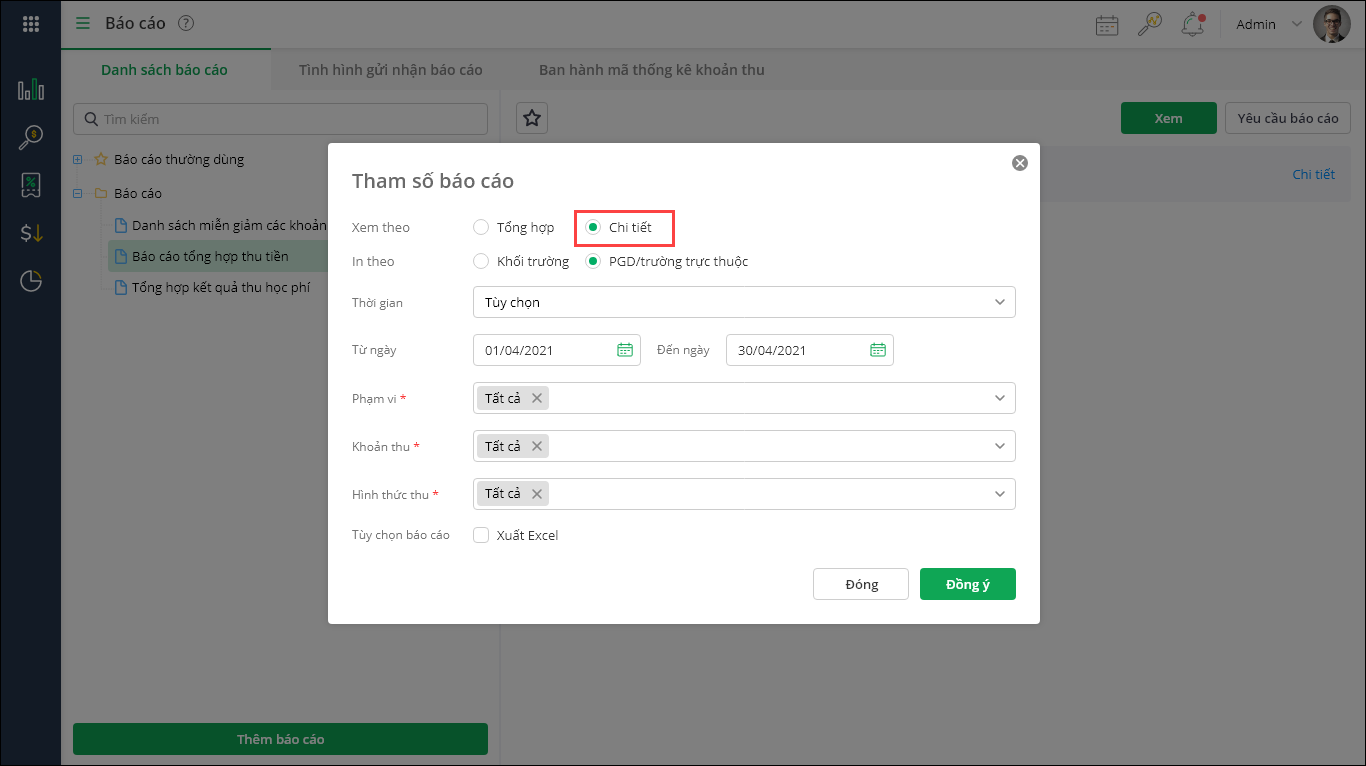
Task: Click the favorite star button
Action: pos(532,118)
